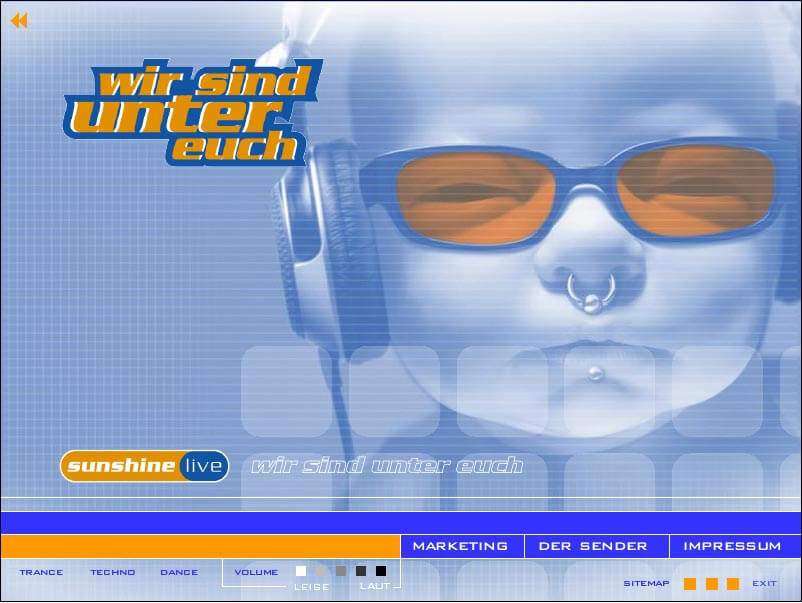Set volume to the dark gray square
This screenshot has height=603, width=802.
361,571
